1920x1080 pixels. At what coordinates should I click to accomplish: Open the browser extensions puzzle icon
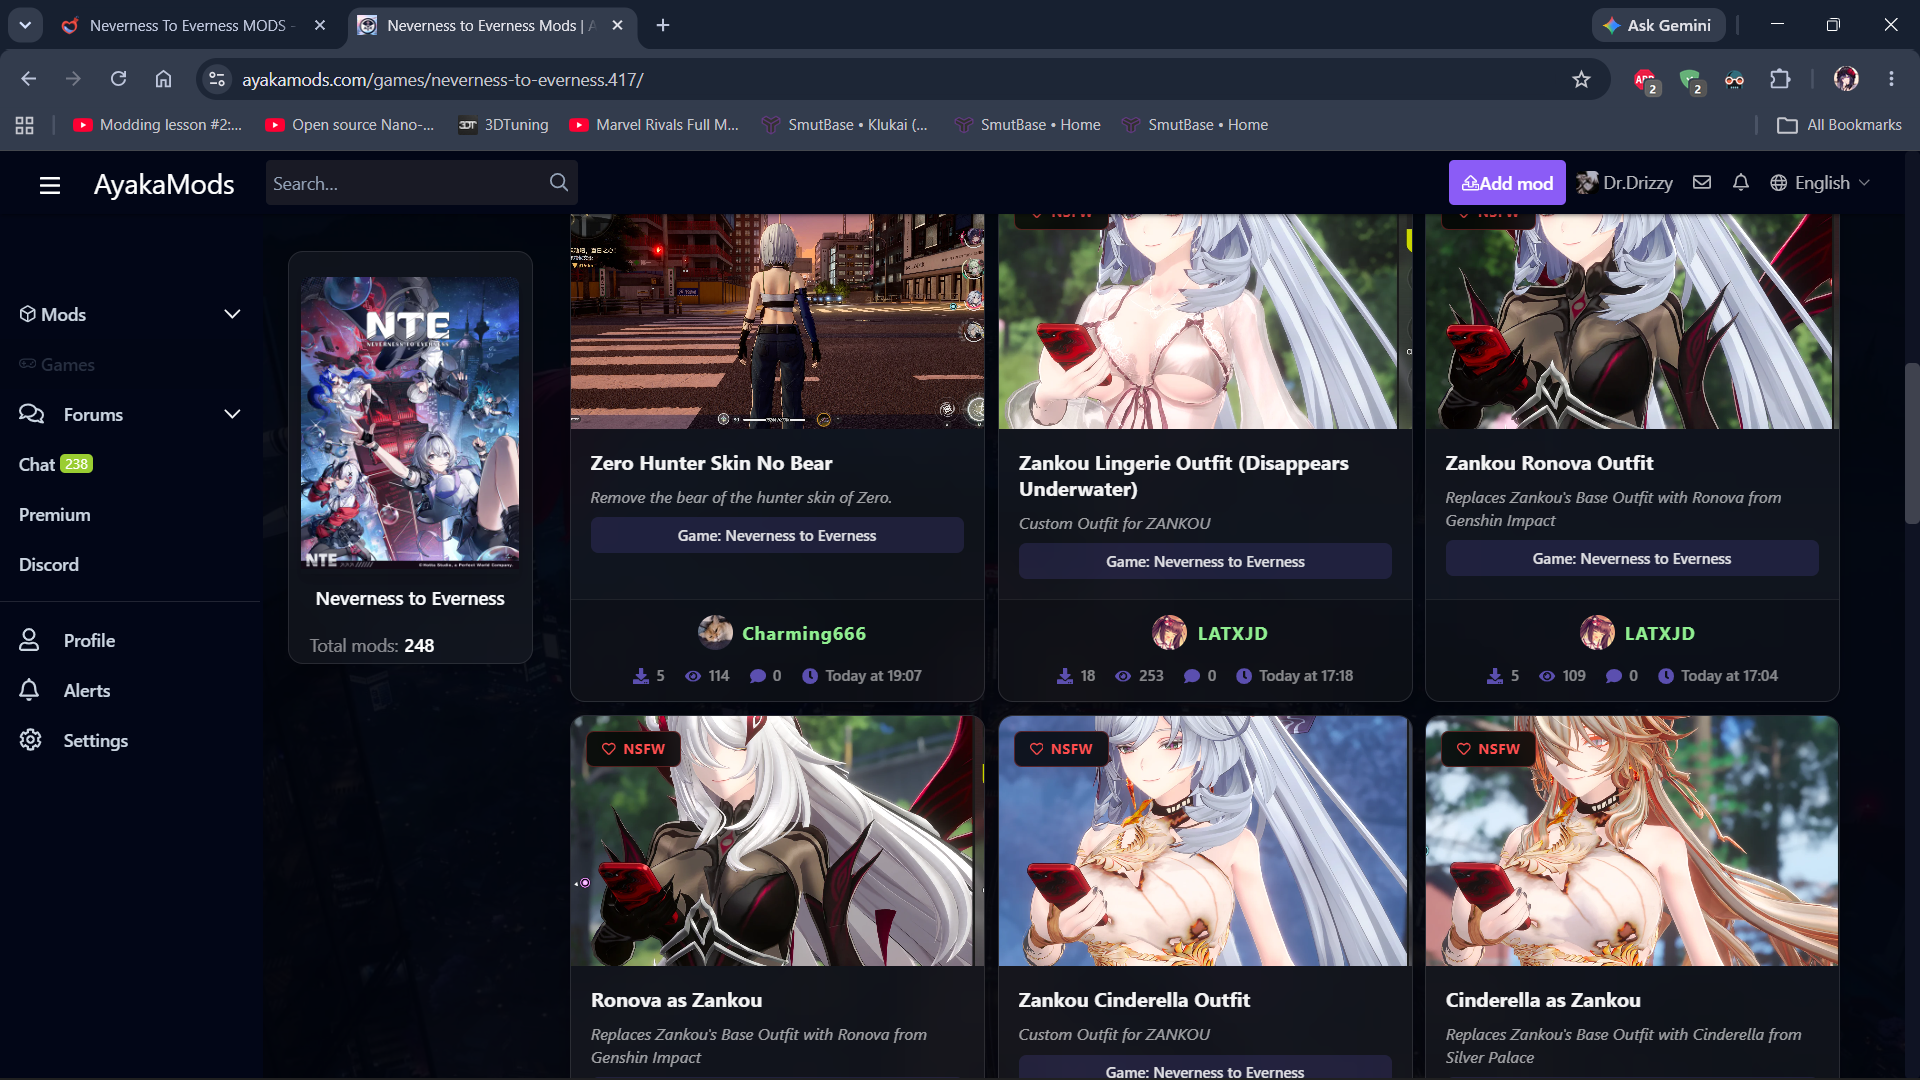point(1780,79)
